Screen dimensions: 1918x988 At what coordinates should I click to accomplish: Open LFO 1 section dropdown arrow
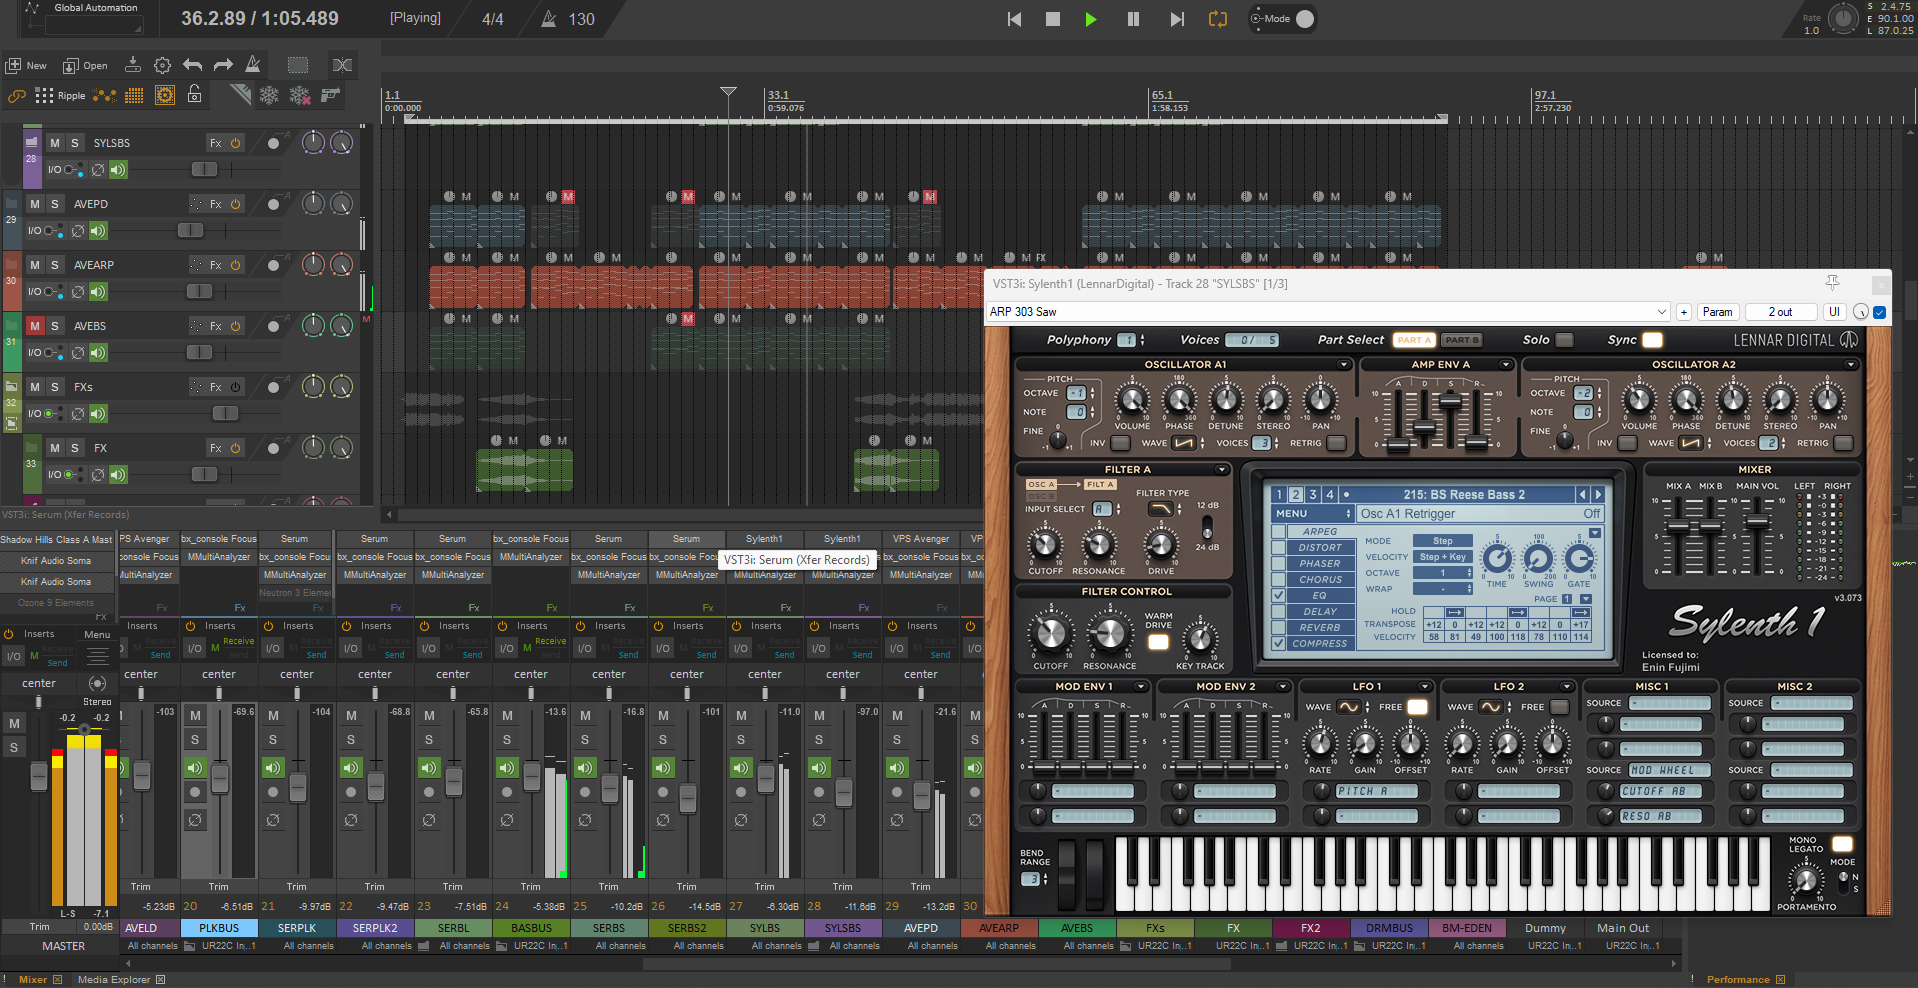point(1425,687)
